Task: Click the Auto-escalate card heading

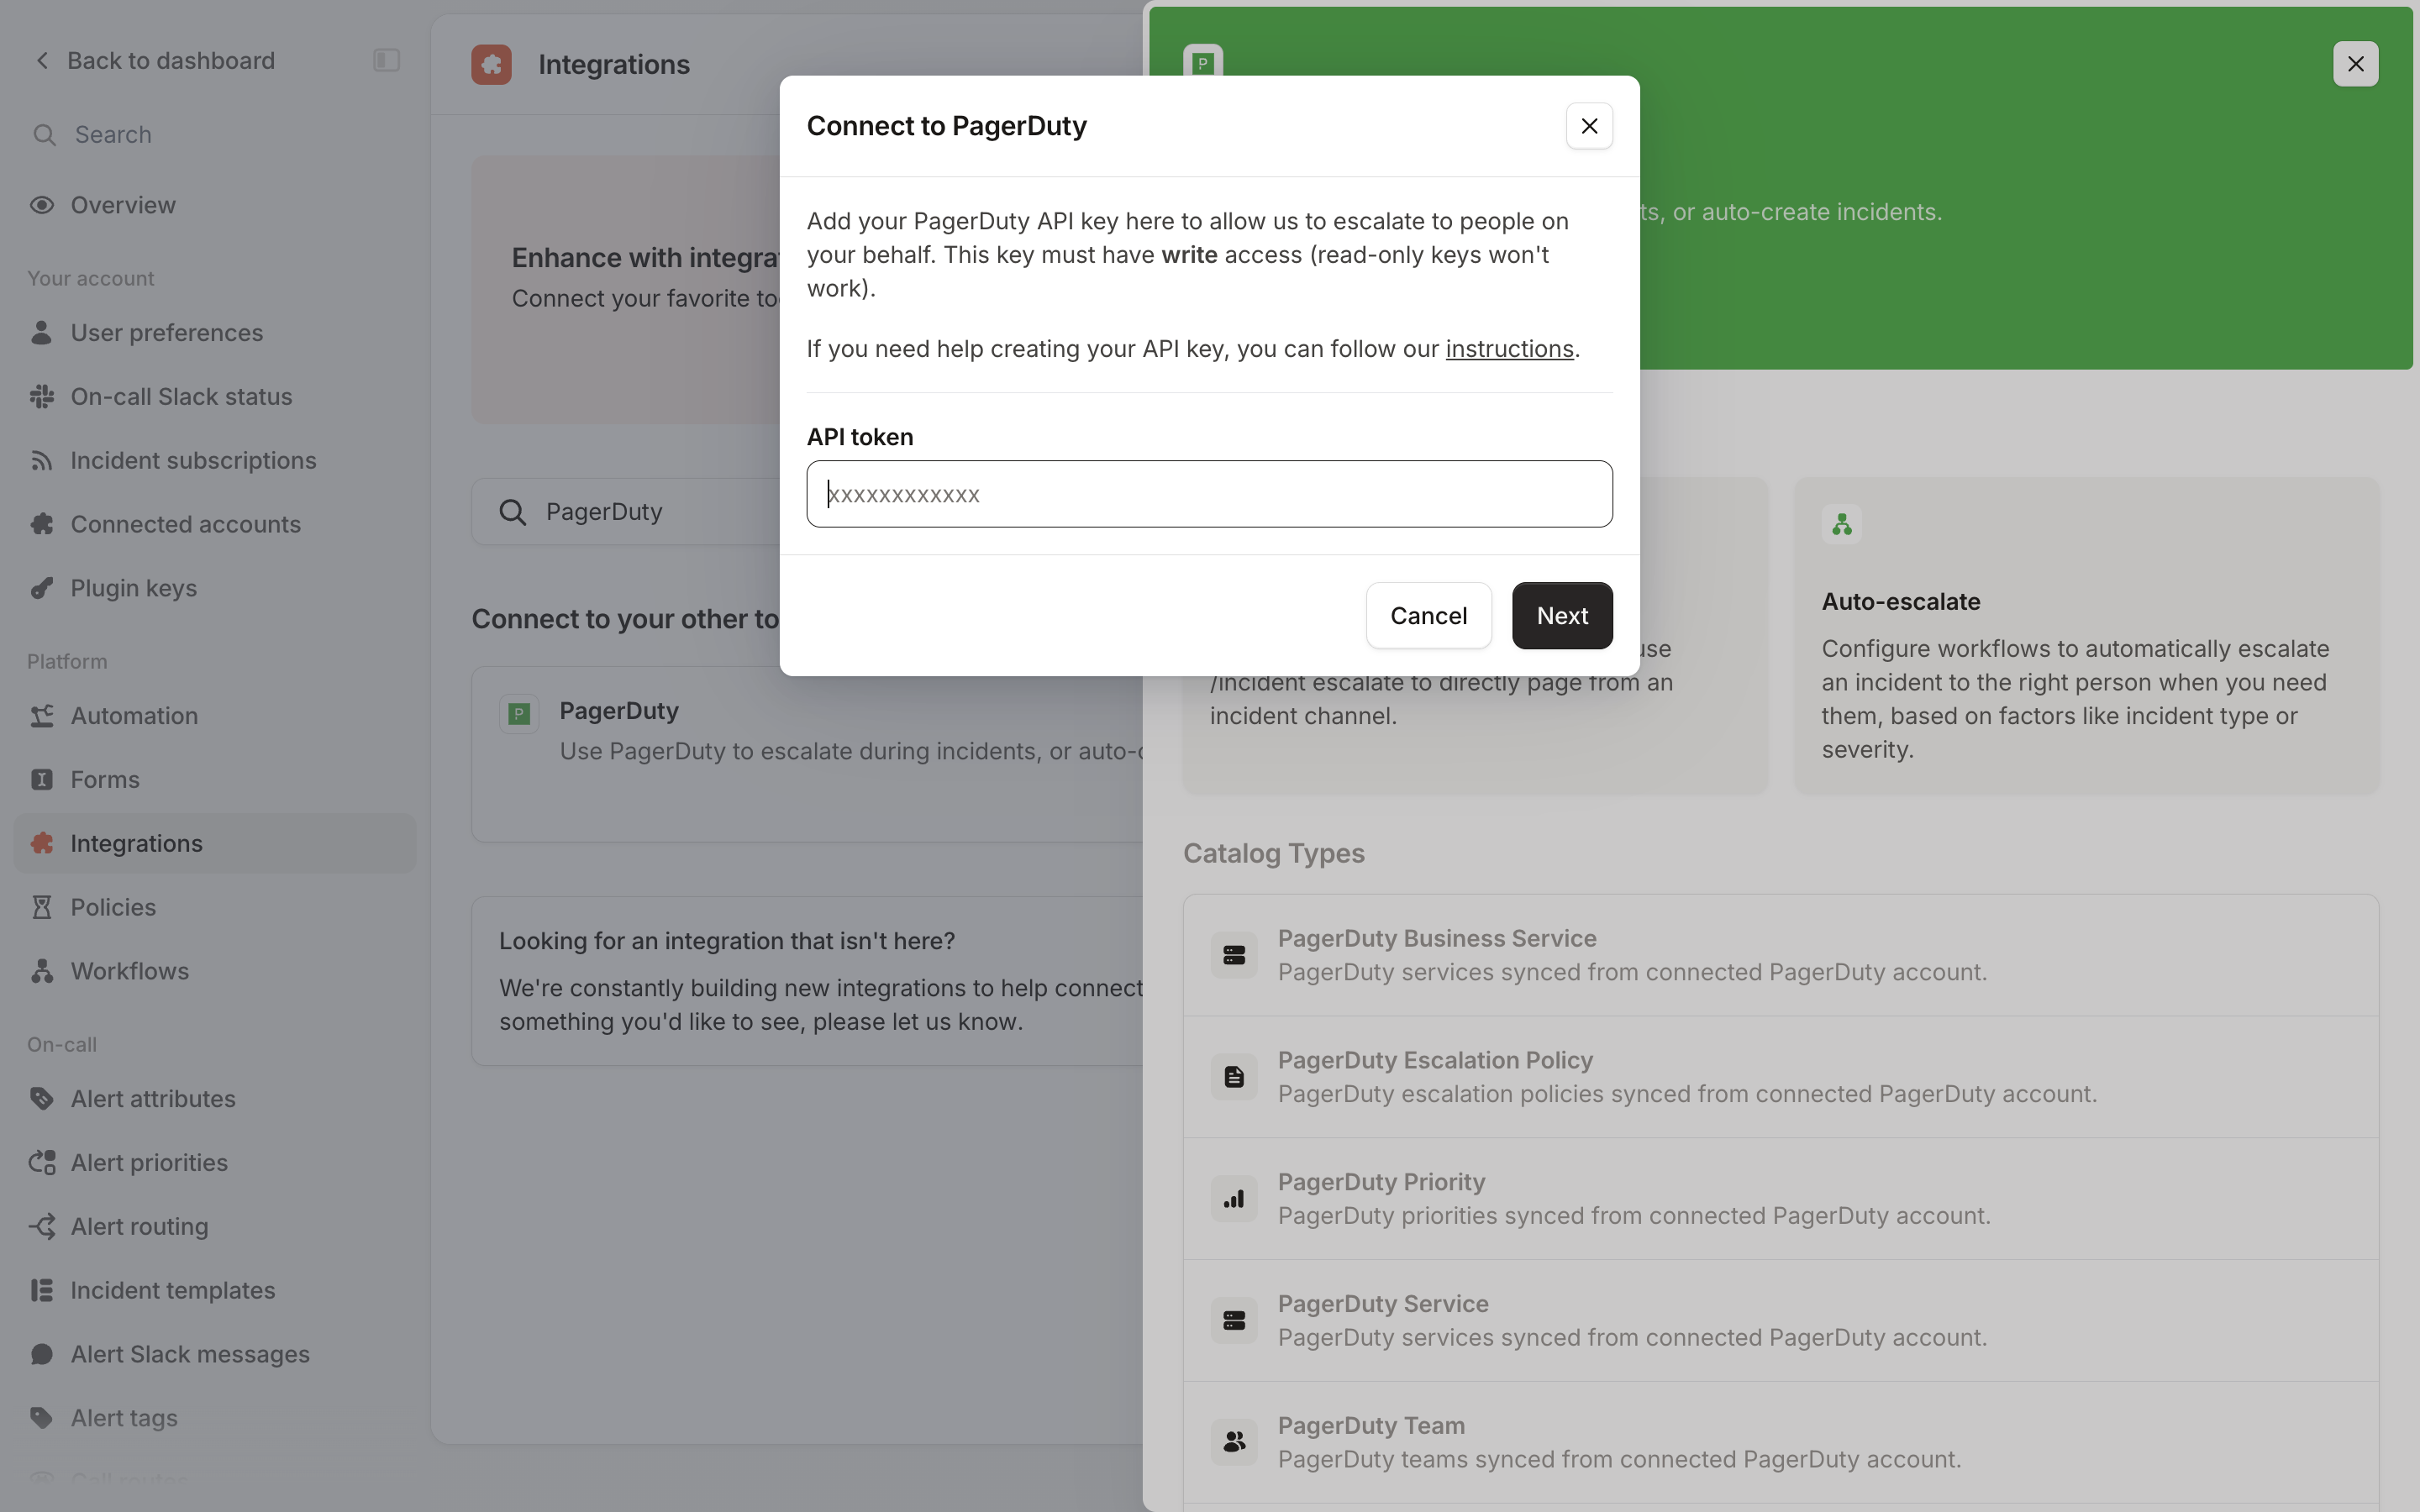Action: point(1900,602)
